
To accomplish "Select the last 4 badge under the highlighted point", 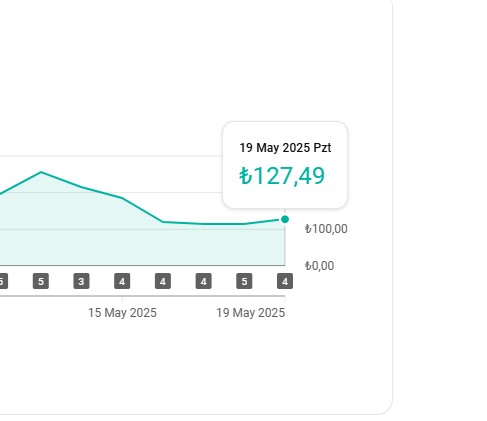I will [x=285, y=281].
